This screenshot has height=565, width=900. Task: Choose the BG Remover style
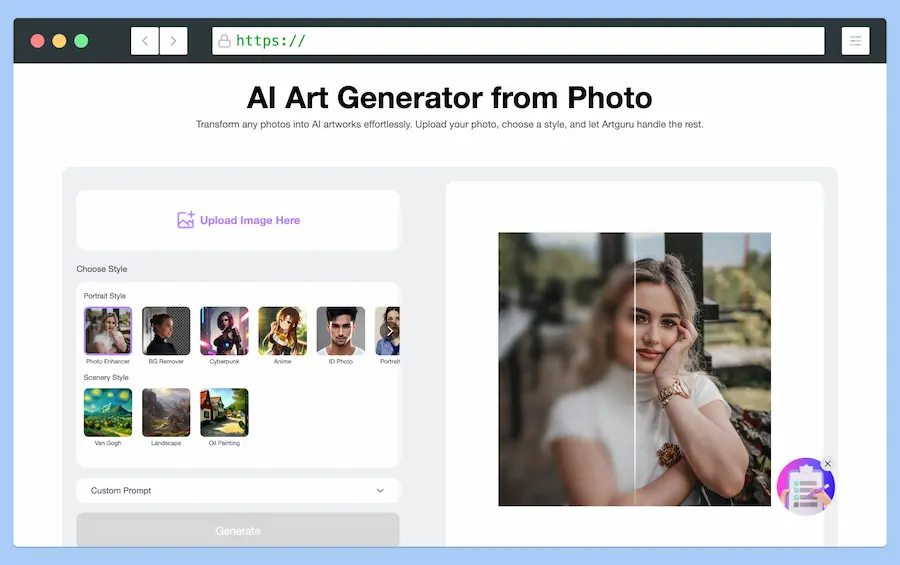point(166,331)
